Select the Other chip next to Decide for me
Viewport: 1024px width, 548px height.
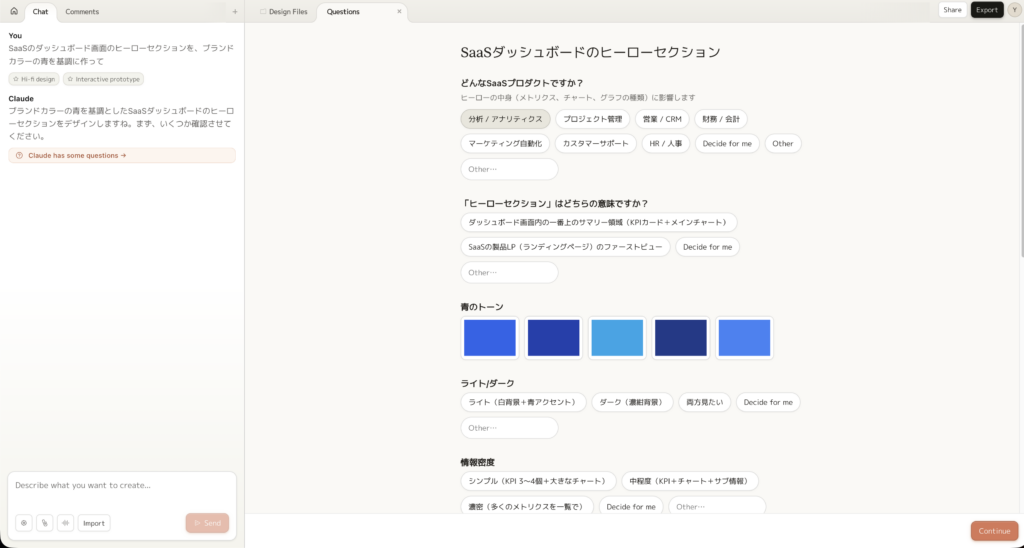coord(783,144)
